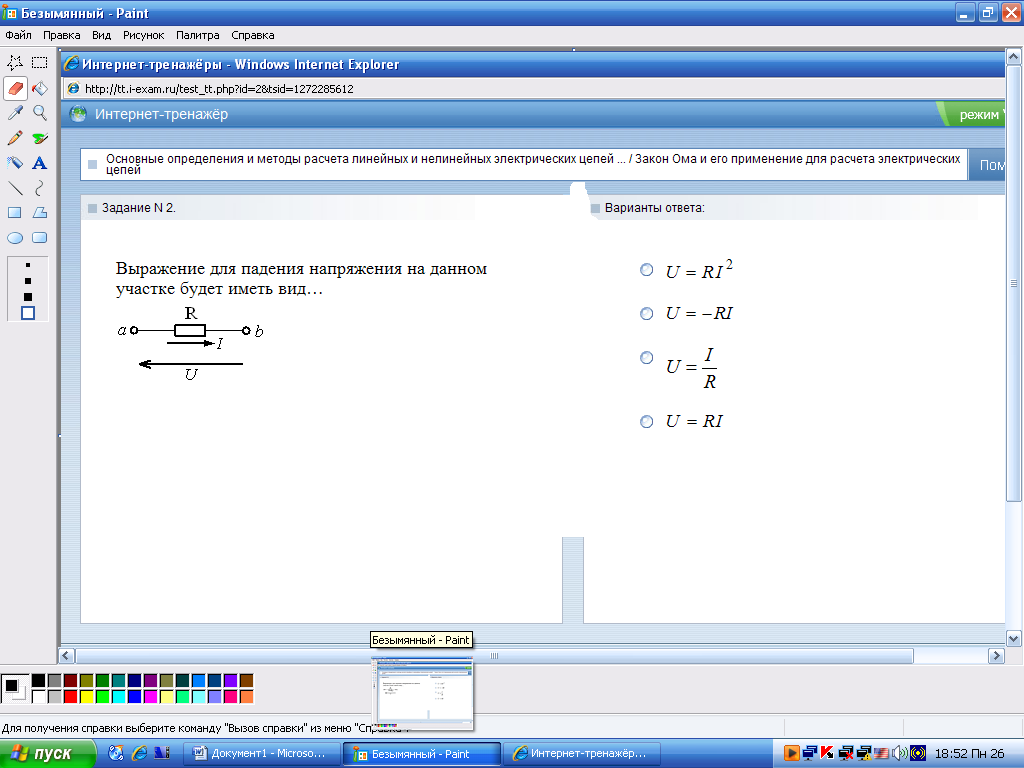
Task: Click the Задание N 2. heading
Action: [138, 208]
